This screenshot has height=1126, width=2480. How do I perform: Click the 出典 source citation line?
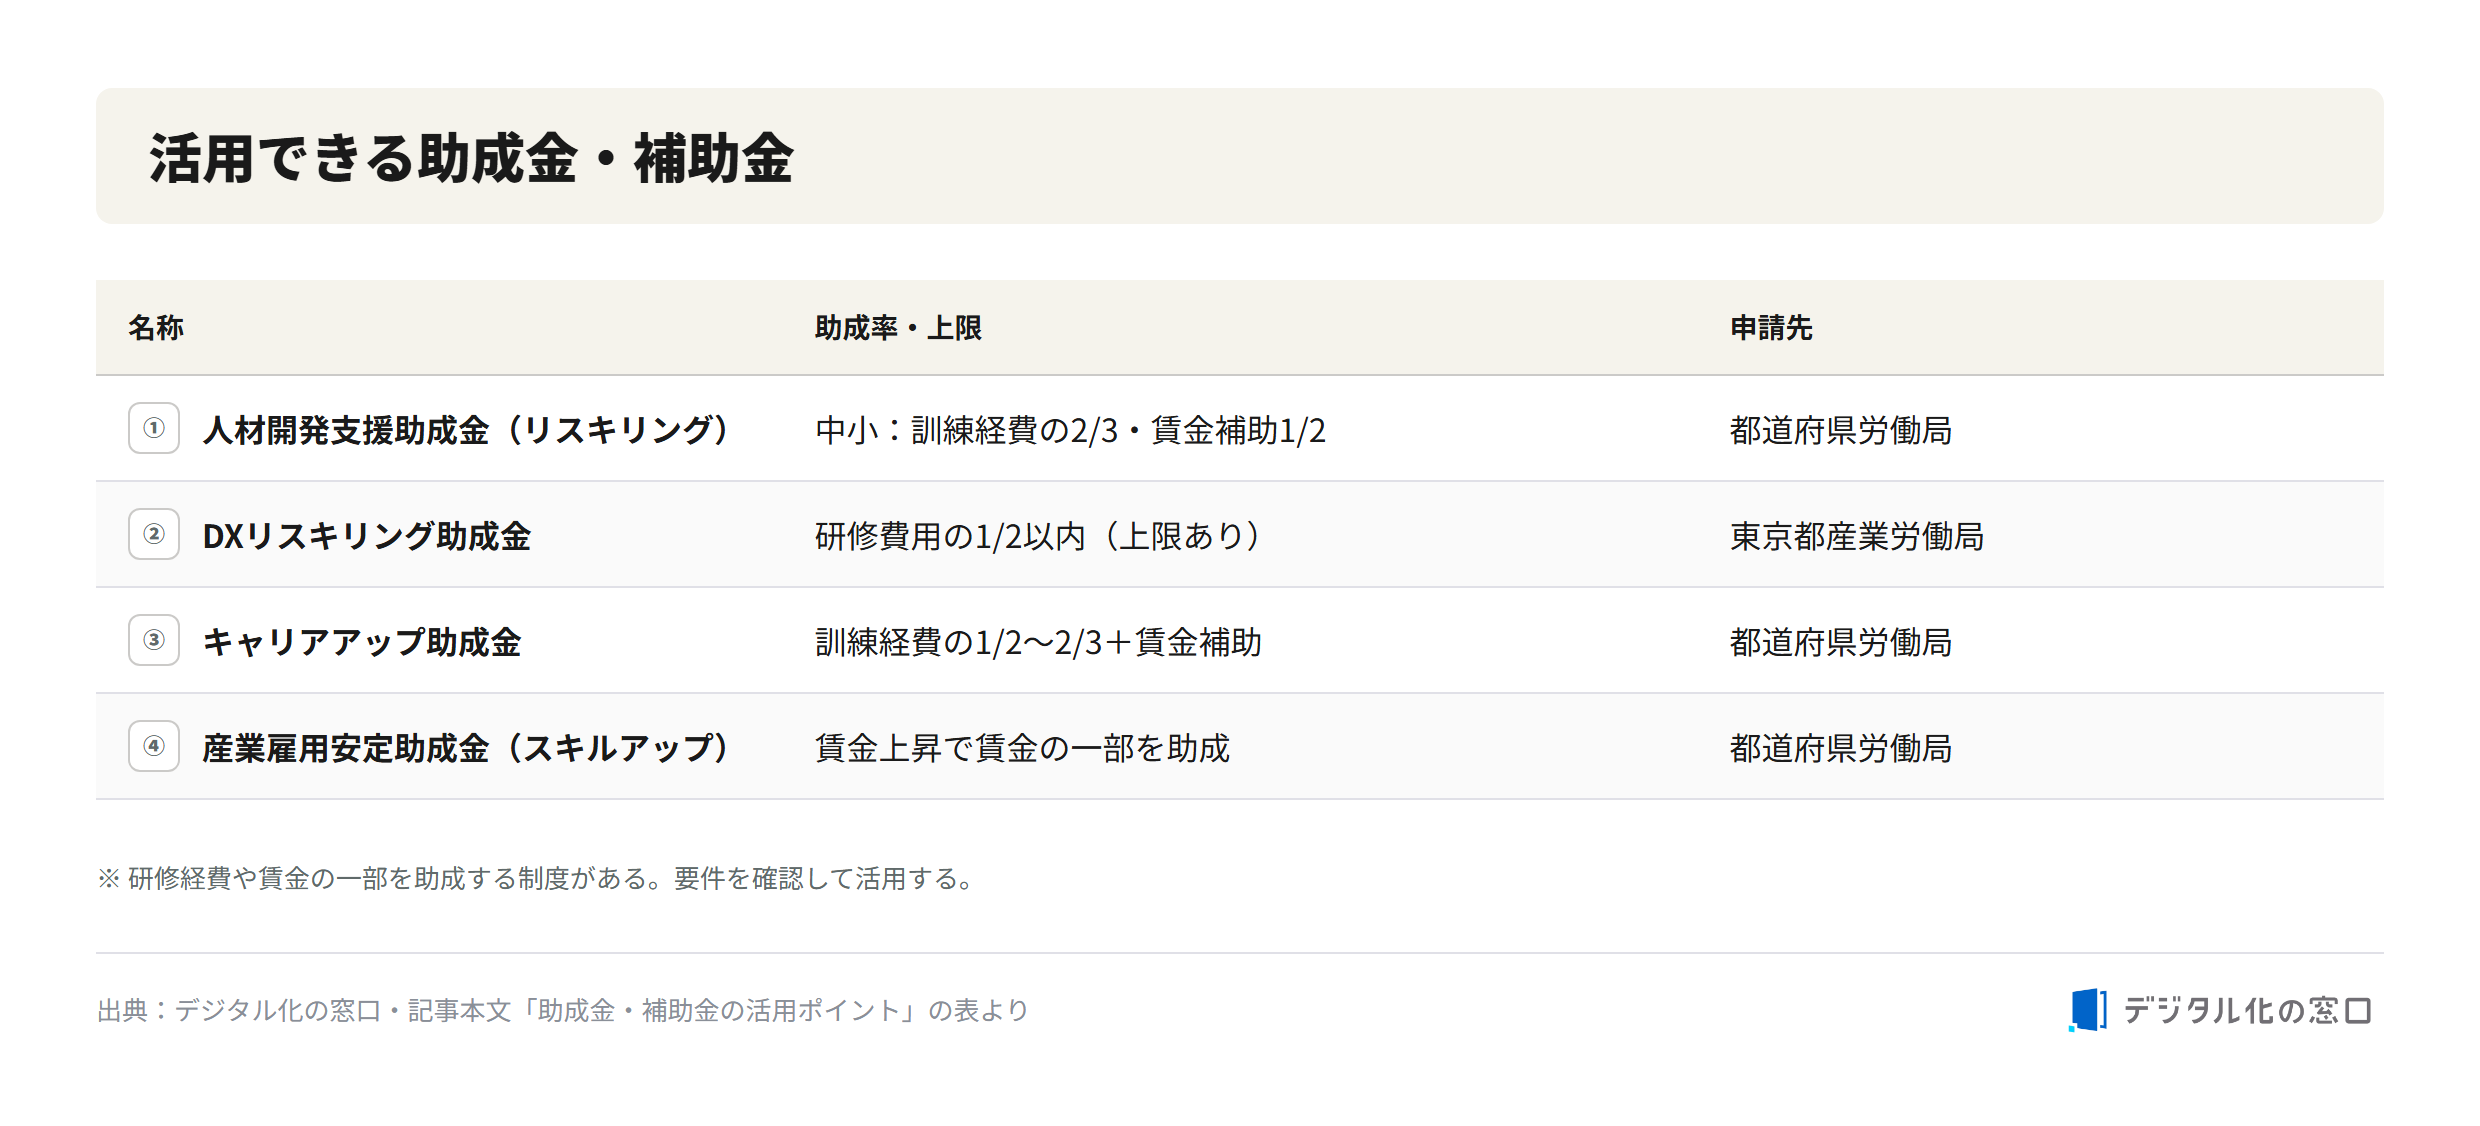[x=563, y=1010]
